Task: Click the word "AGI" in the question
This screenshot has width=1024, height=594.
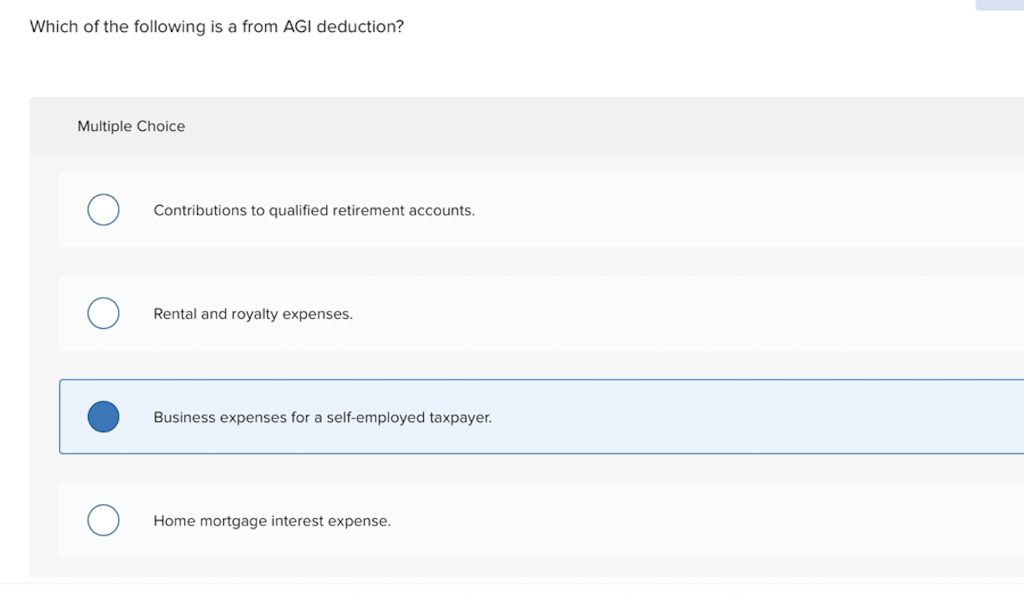Action: (x=297, y=27)
